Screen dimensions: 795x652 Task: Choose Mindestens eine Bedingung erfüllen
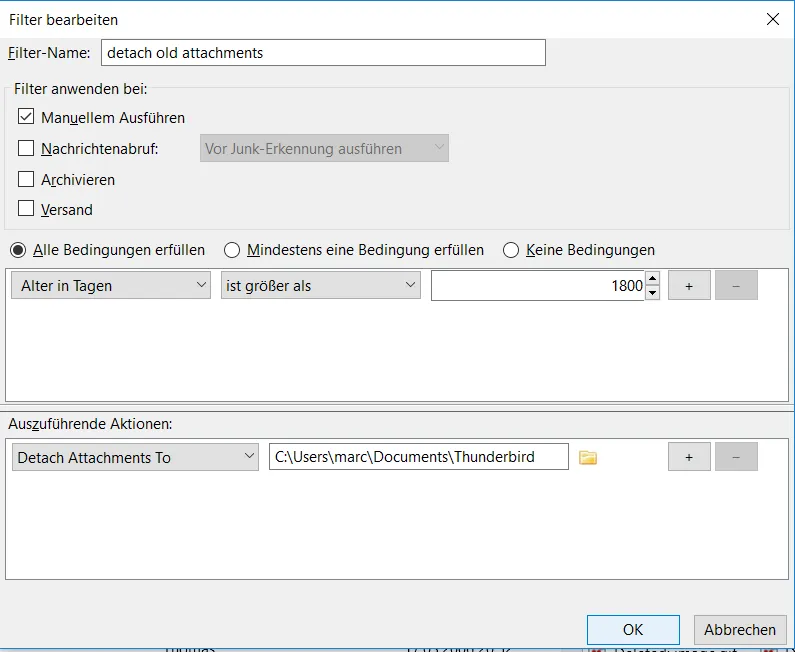click(232, 250)
